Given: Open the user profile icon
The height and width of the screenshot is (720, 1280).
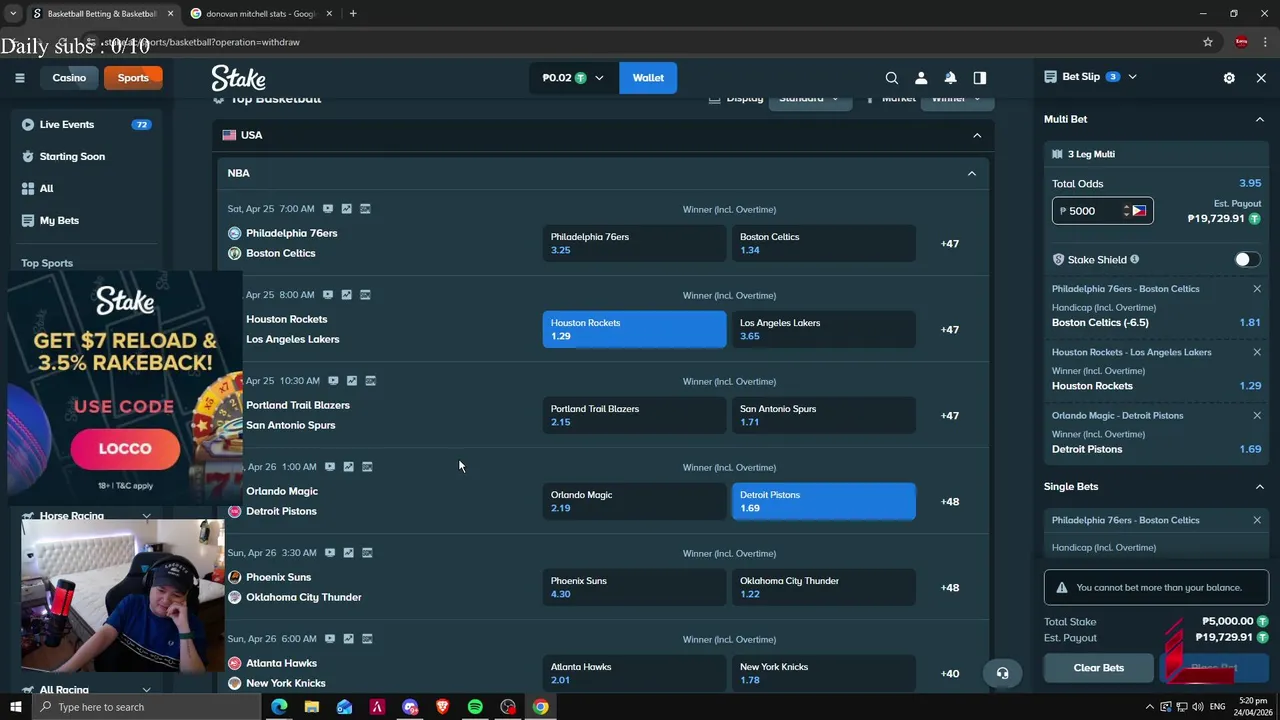Looking at the screenshot, I should coord(921,78).
